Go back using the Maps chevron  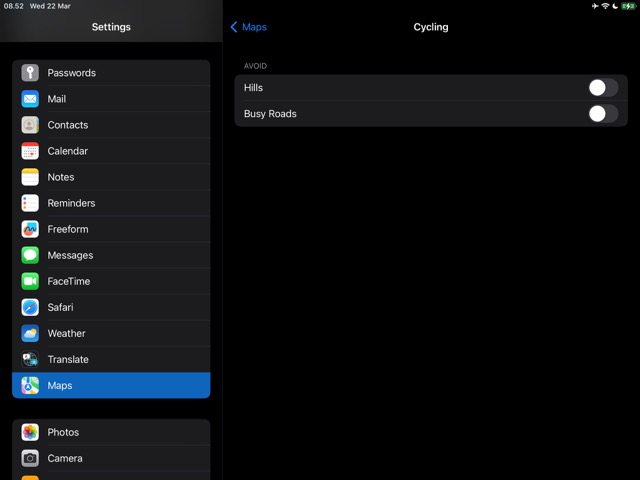pyautogui.click(x=248, y=27)
